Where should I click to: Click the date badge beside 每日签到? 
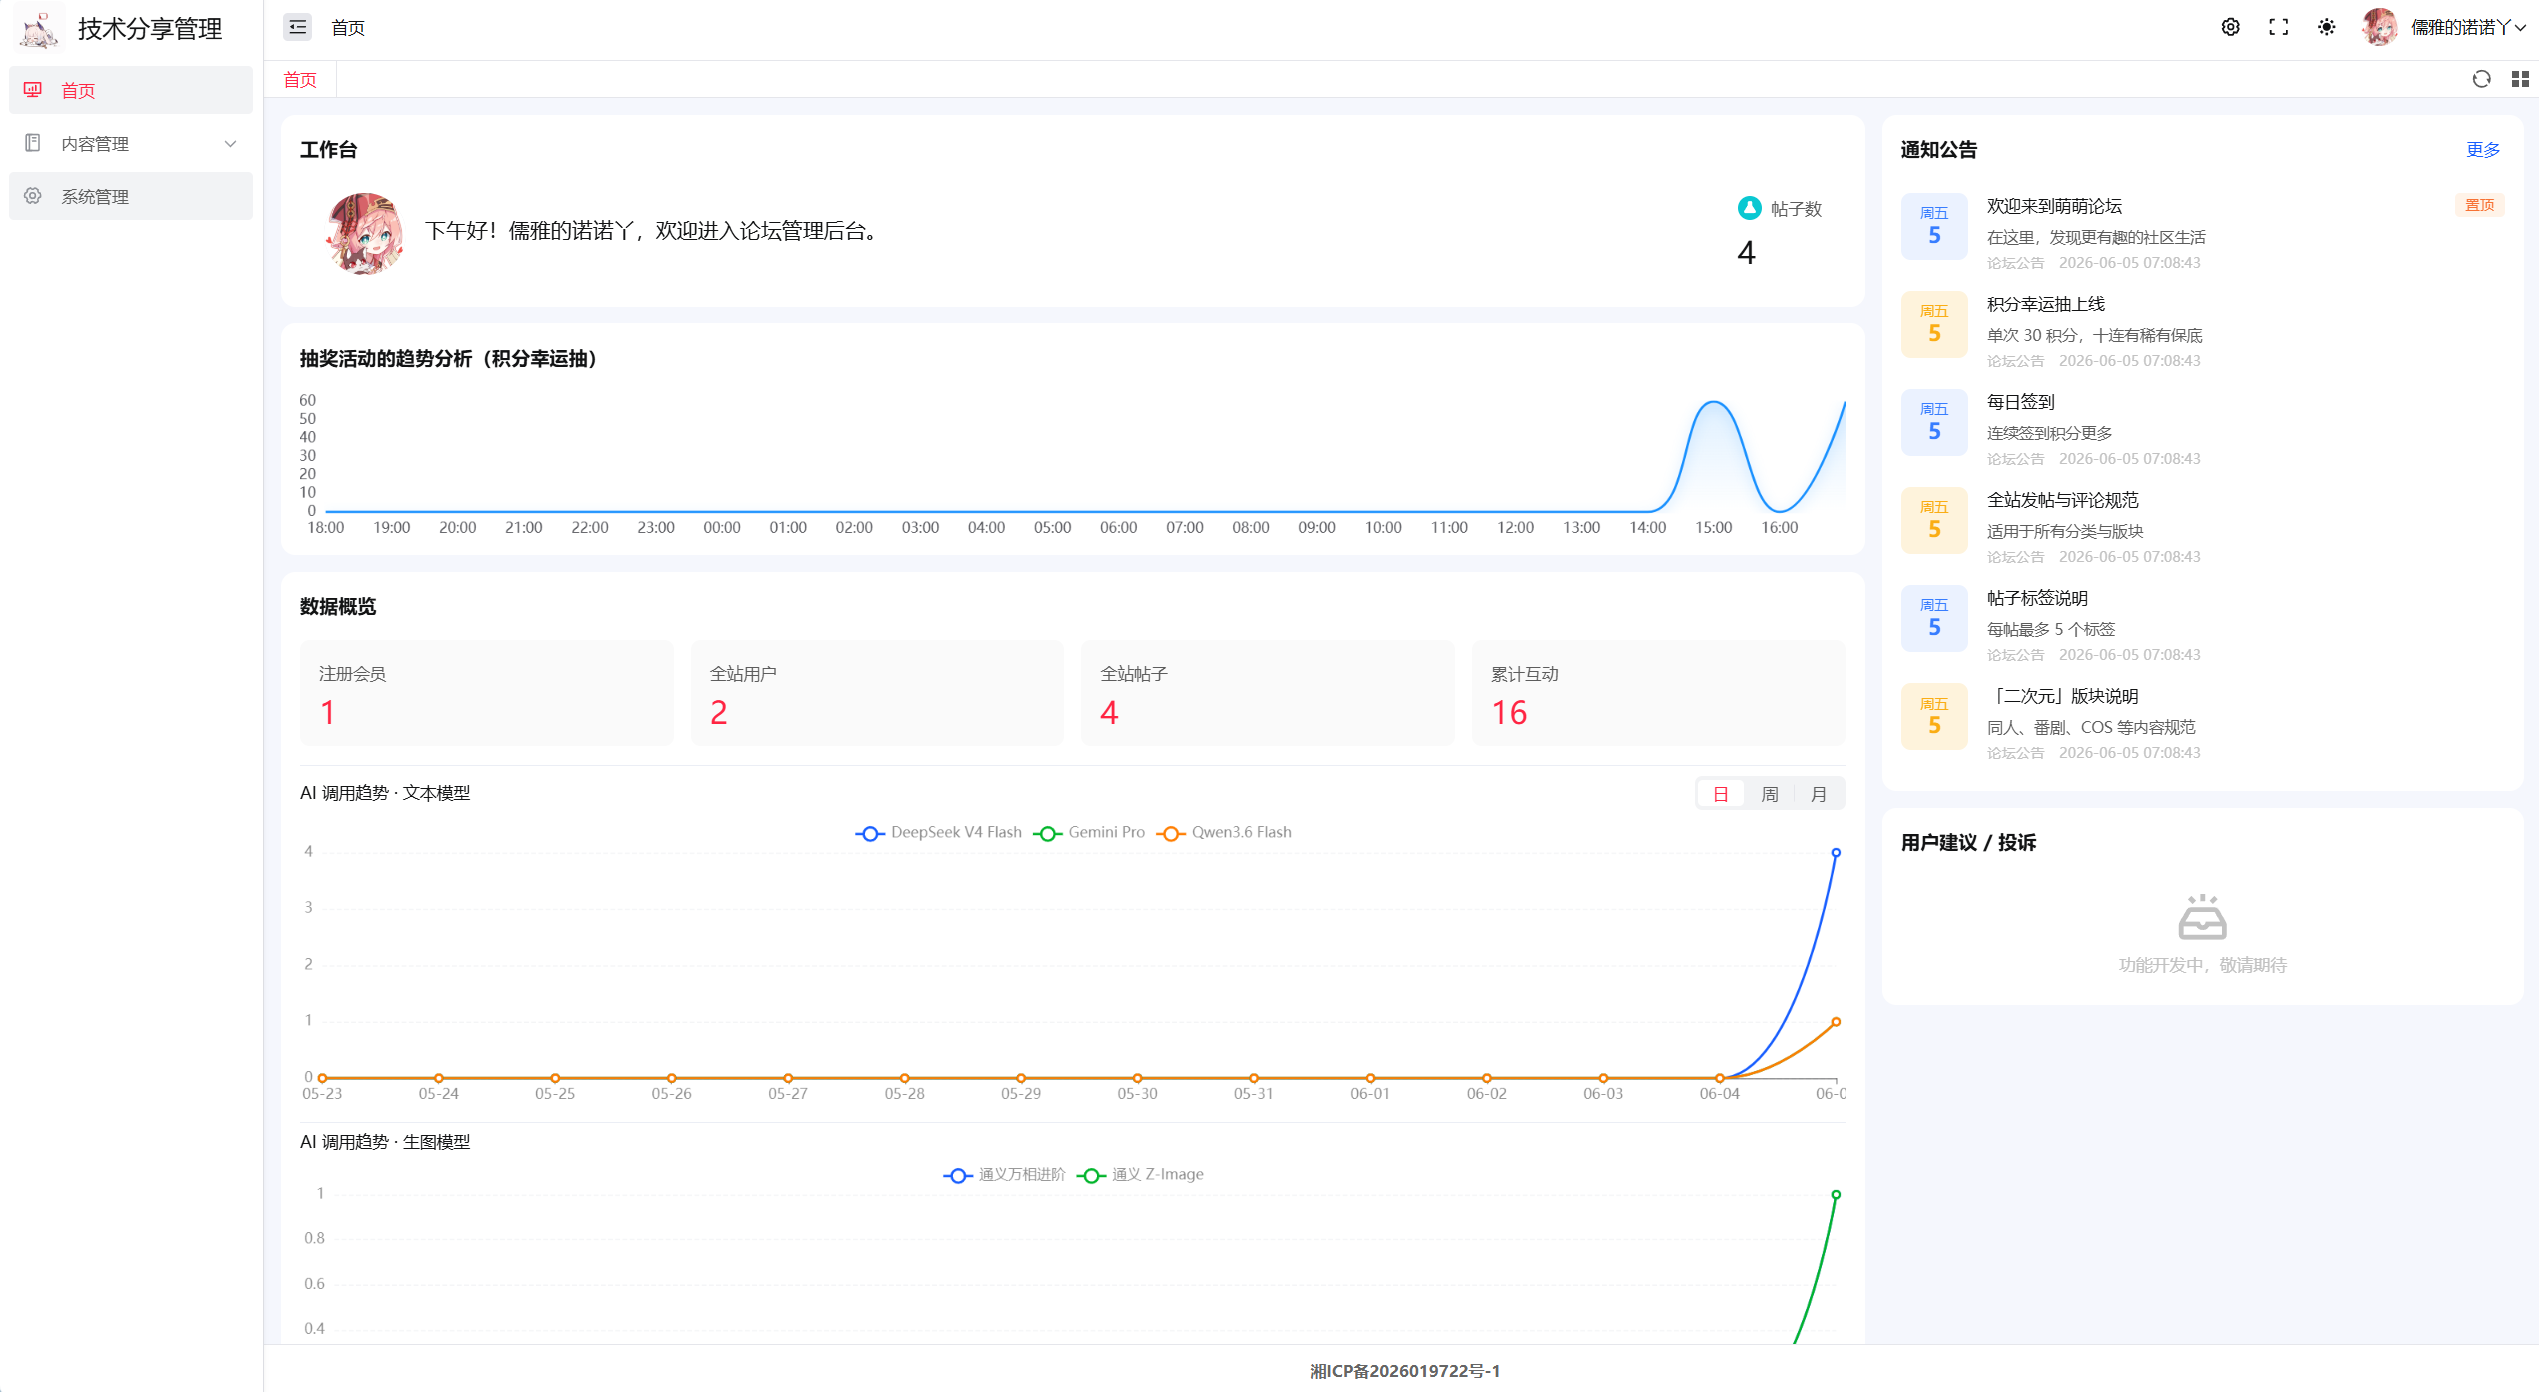click(x=1934, y=422)
